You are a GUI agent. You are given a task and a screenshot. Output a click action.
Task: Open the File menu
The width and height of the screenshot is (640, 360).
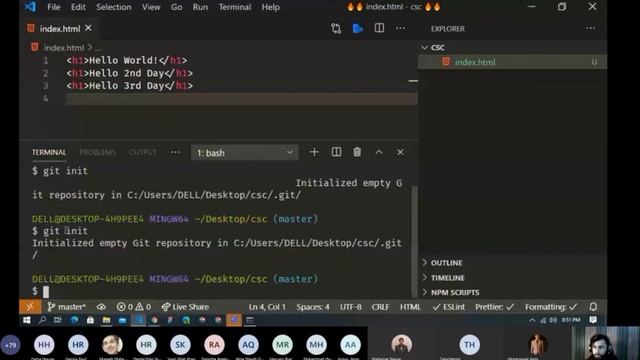click(x=53, y=7)
